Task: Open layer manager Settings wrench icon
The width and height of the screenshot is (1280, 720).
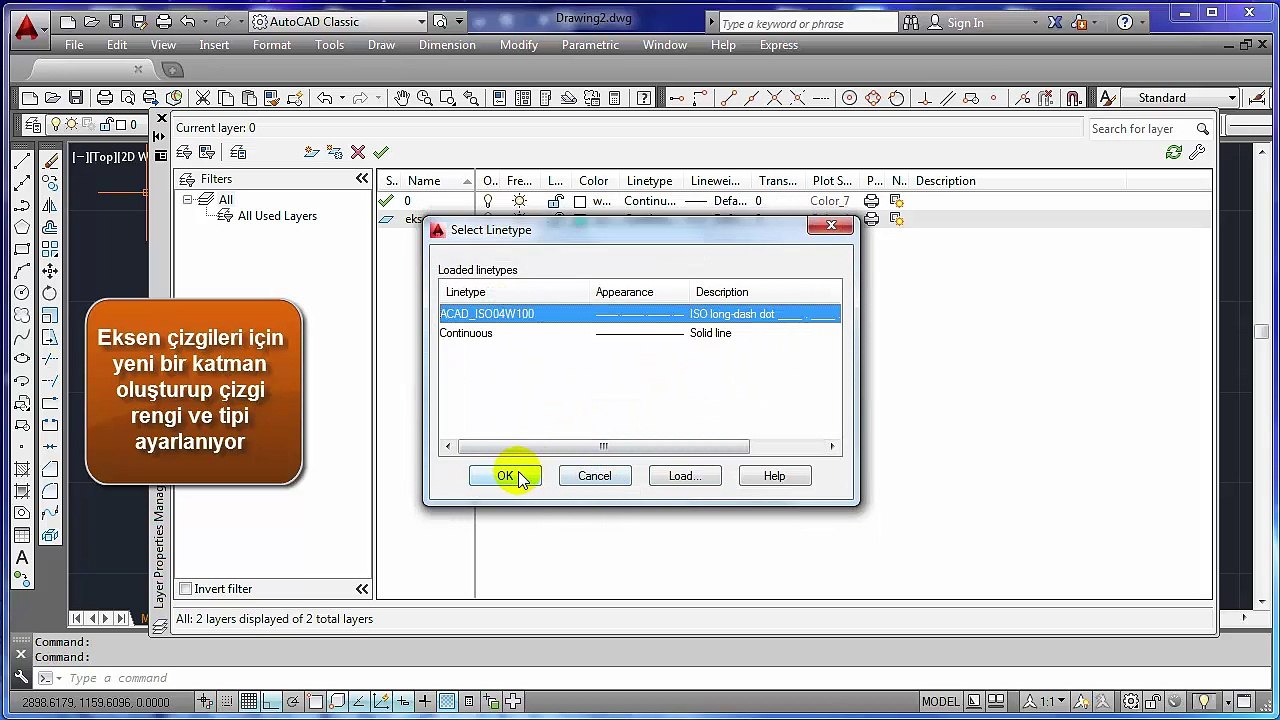Action: (1197, 152)
